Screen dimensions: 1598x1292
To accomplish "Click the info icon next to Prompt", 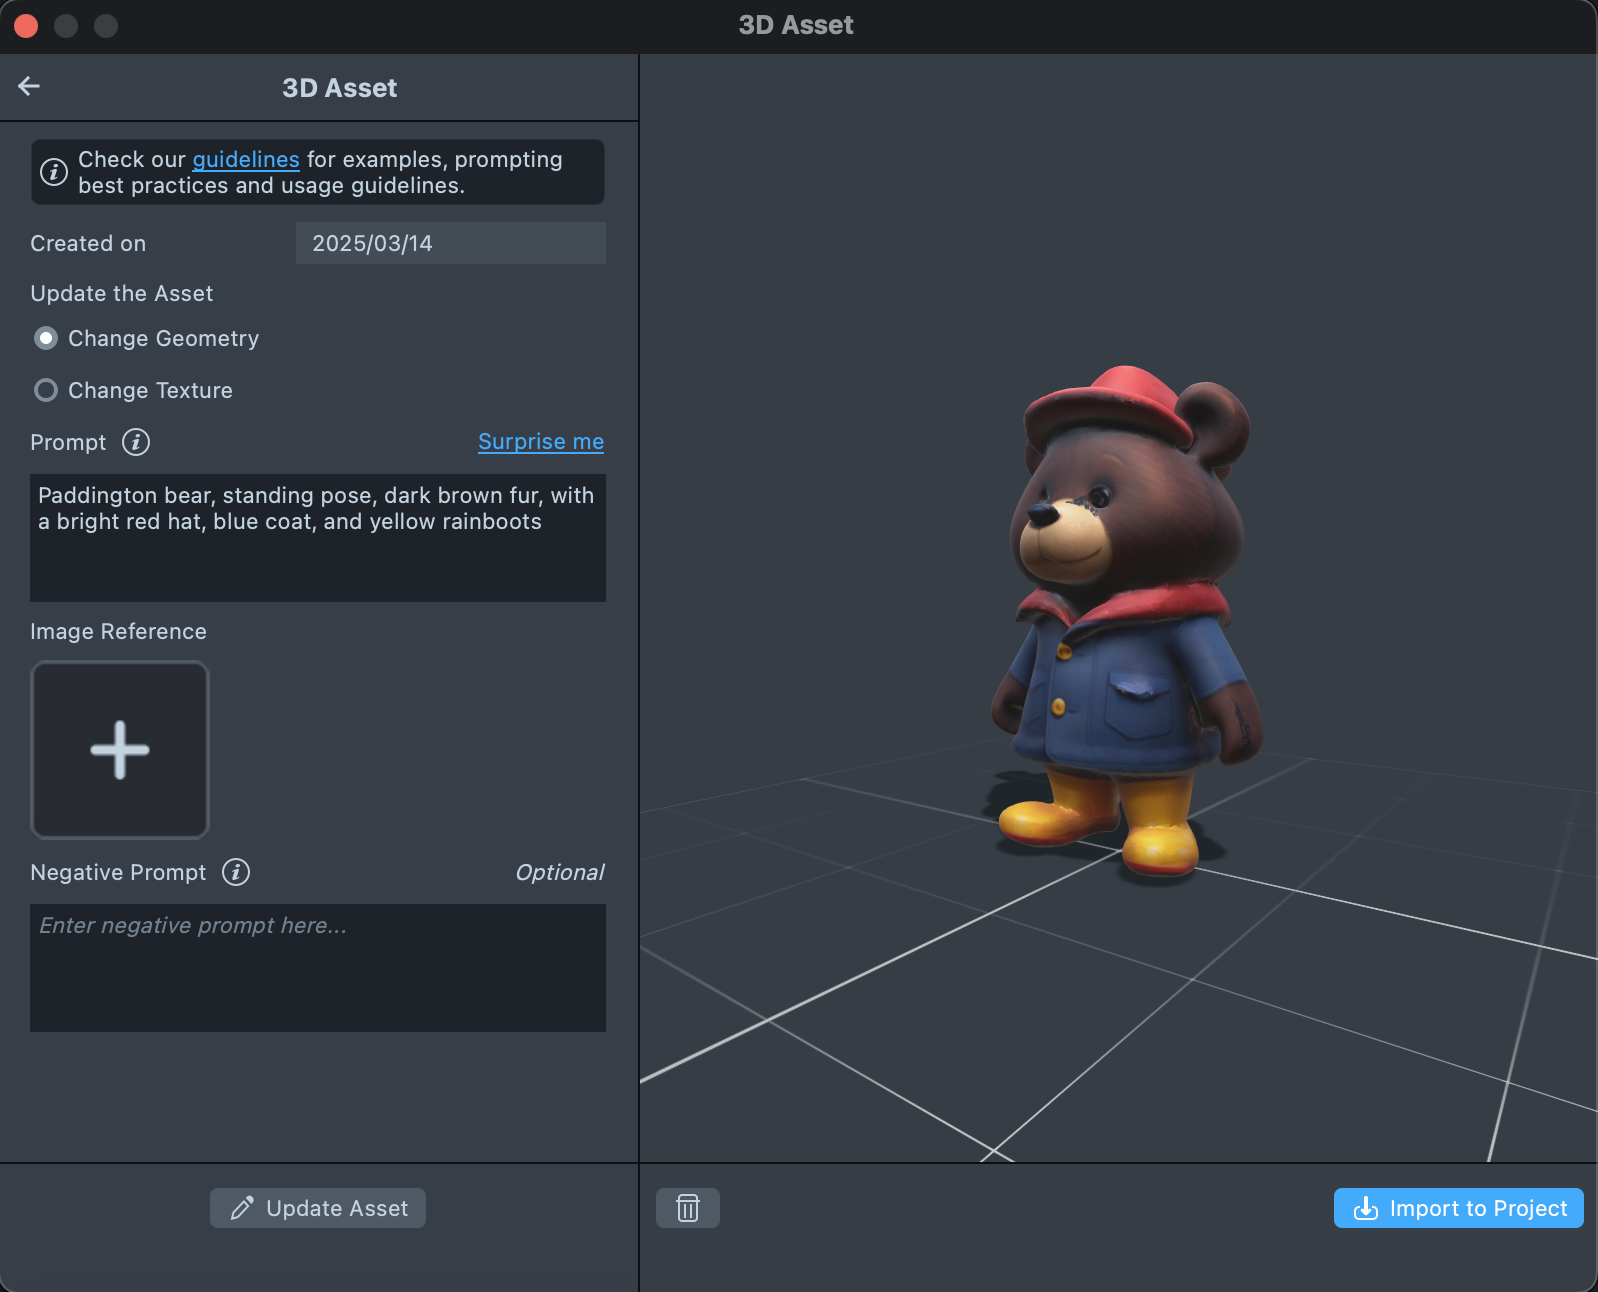I will [x=136, y=442].
